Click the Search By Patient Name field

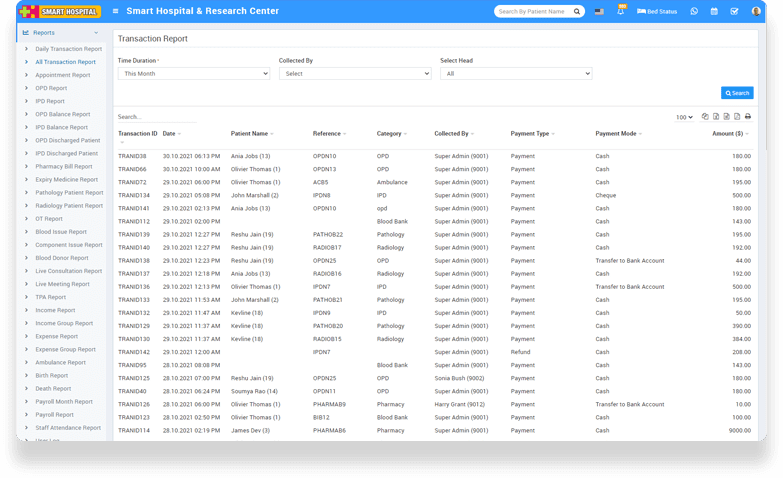click(536, 11)
